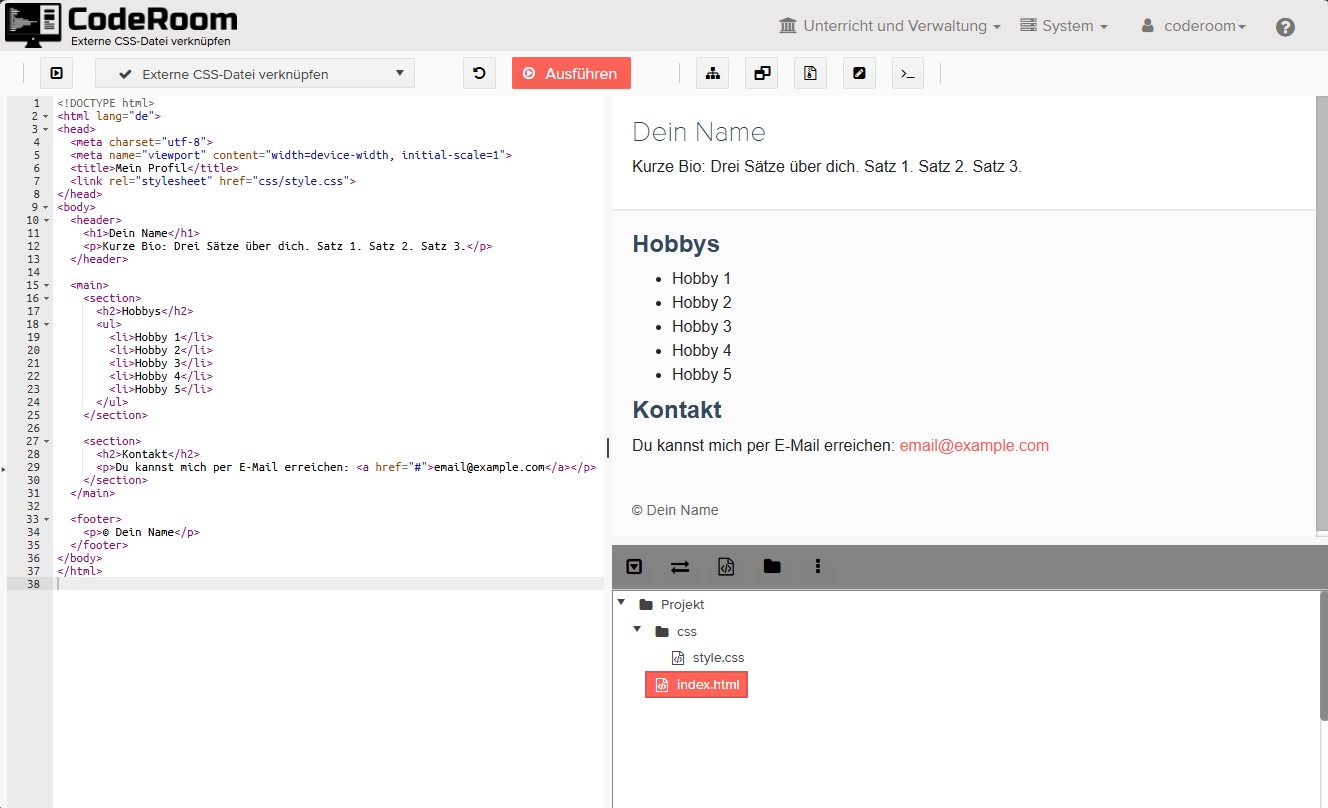This screenshot has height=808, width=1328.
Task: Click the reset/undo arrow icon in toolbar
Action: coord(479,73)
